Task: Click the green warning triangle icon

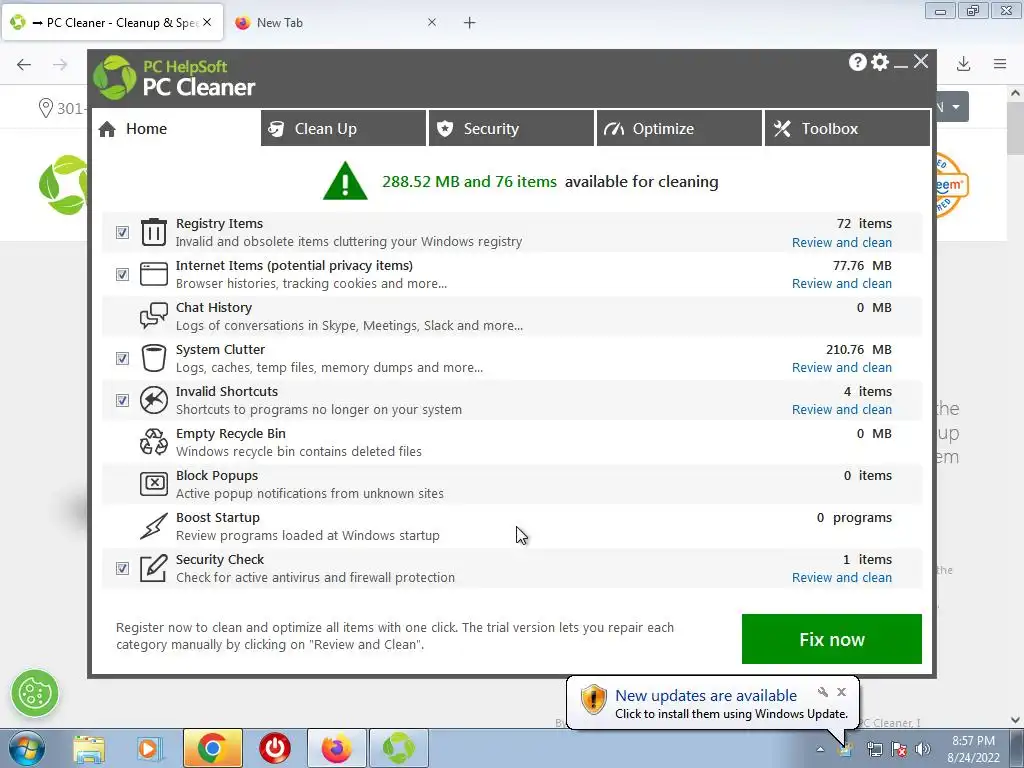Action: click(x=345, y=181)
